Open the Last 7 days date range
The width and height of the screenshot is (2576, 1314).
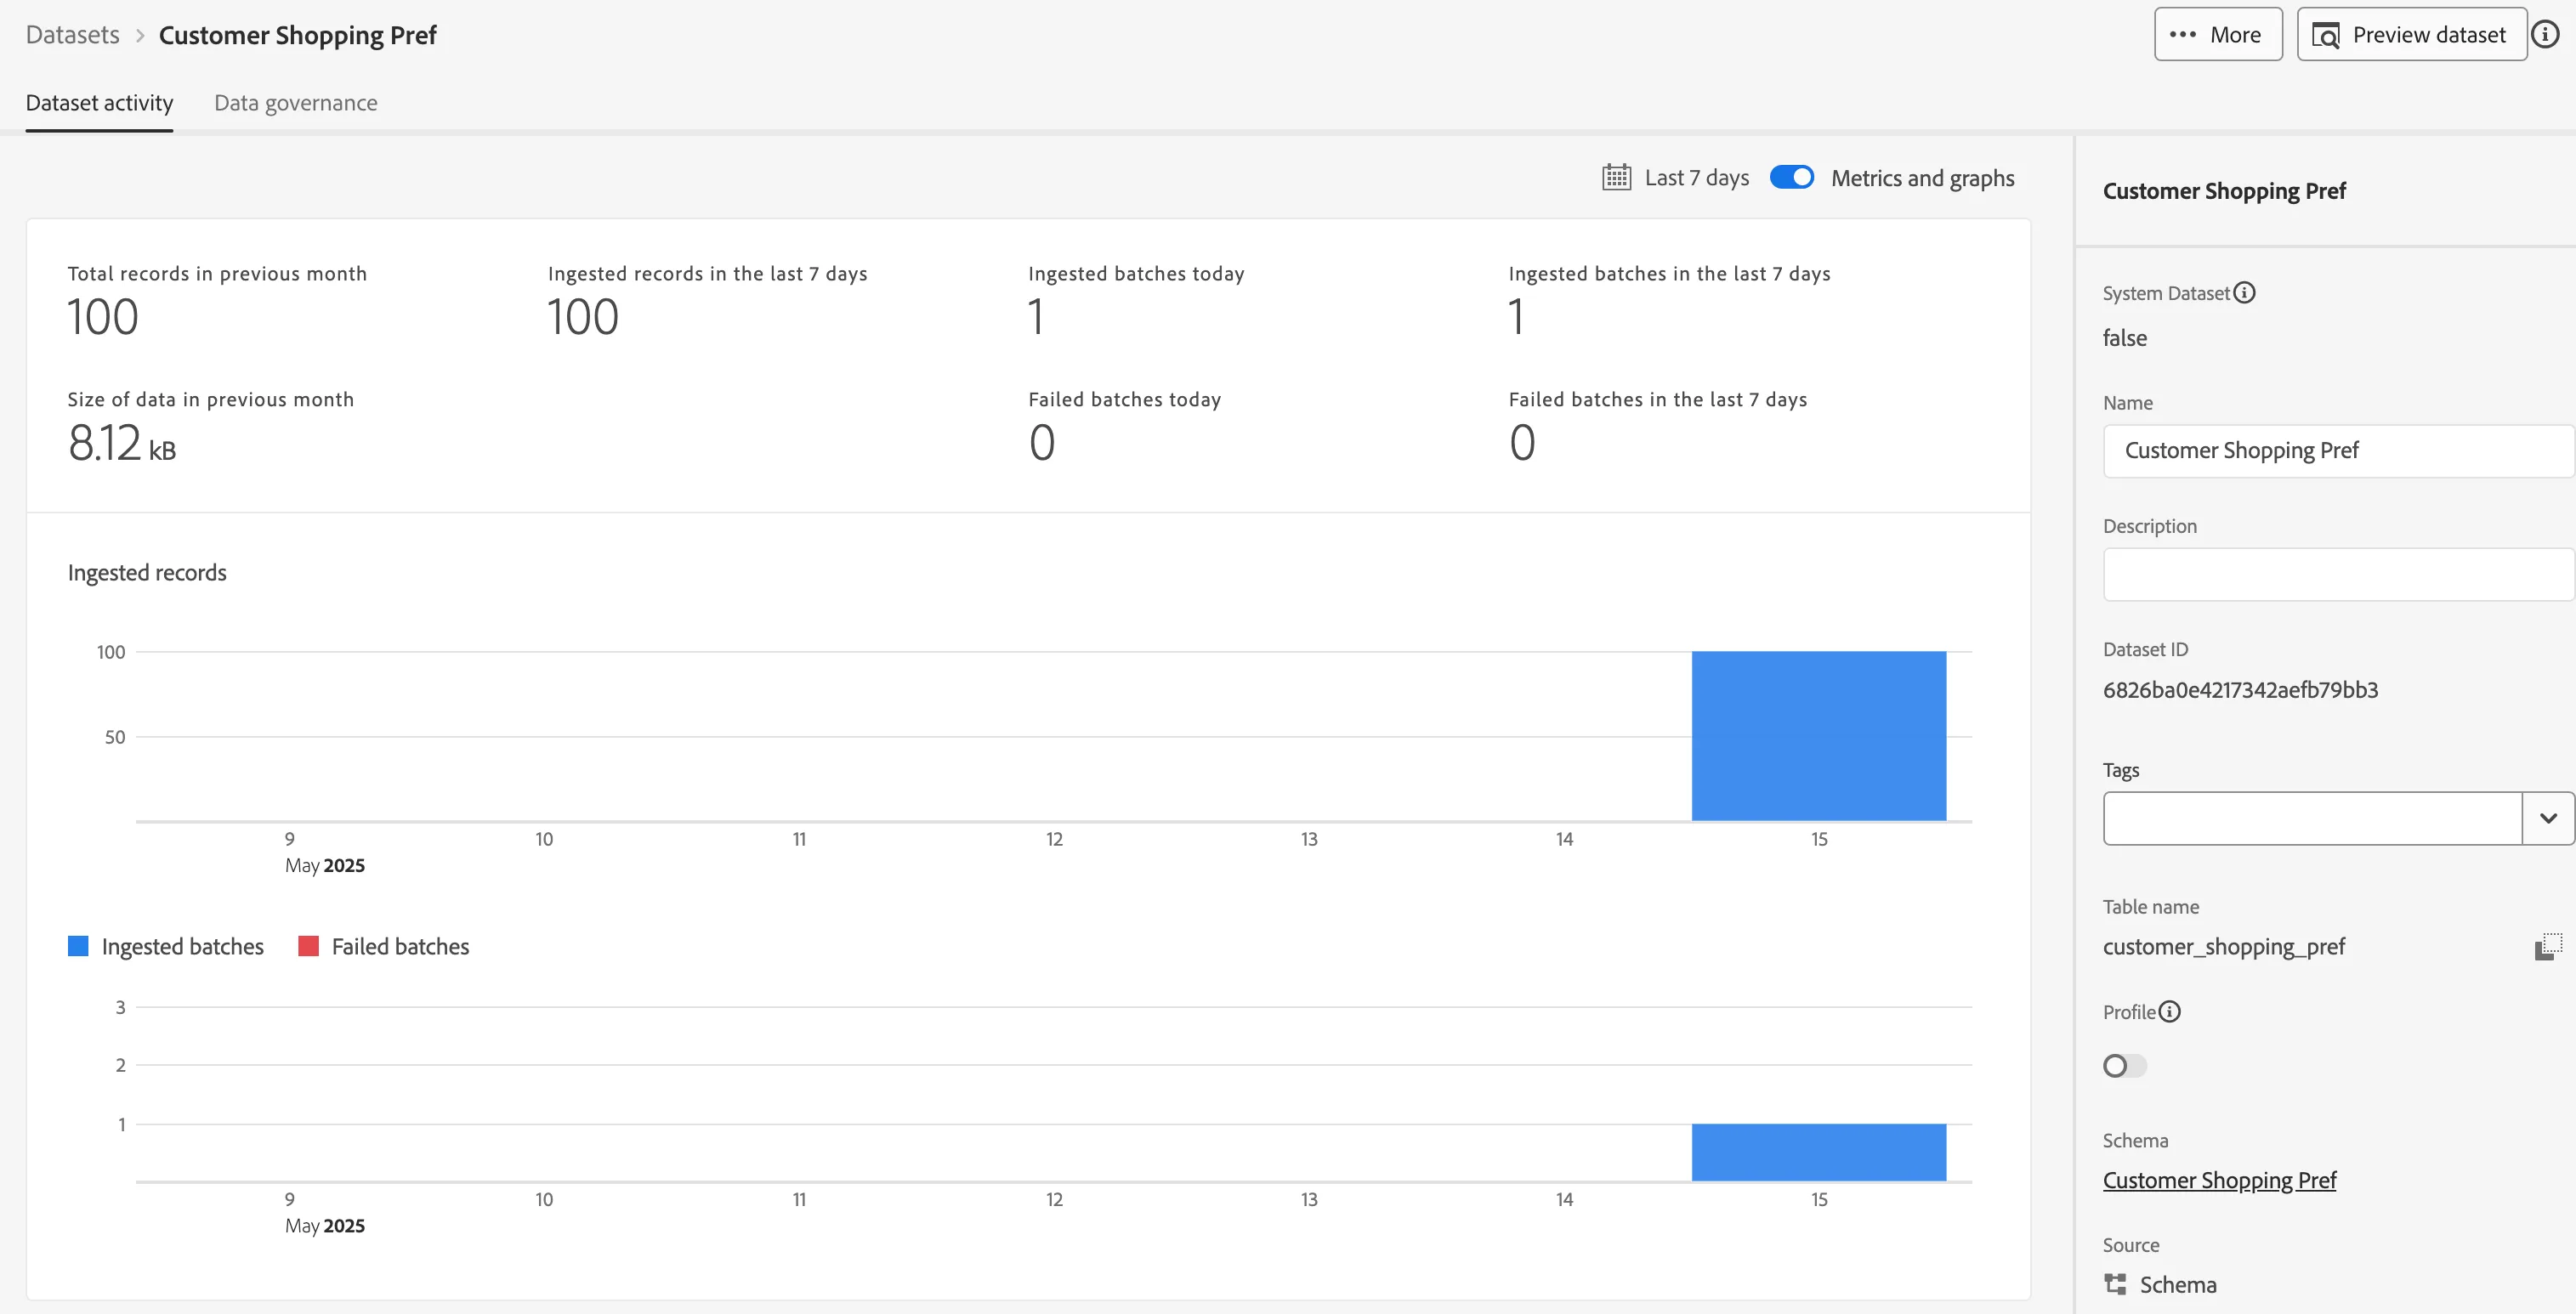pos(1696,177)
